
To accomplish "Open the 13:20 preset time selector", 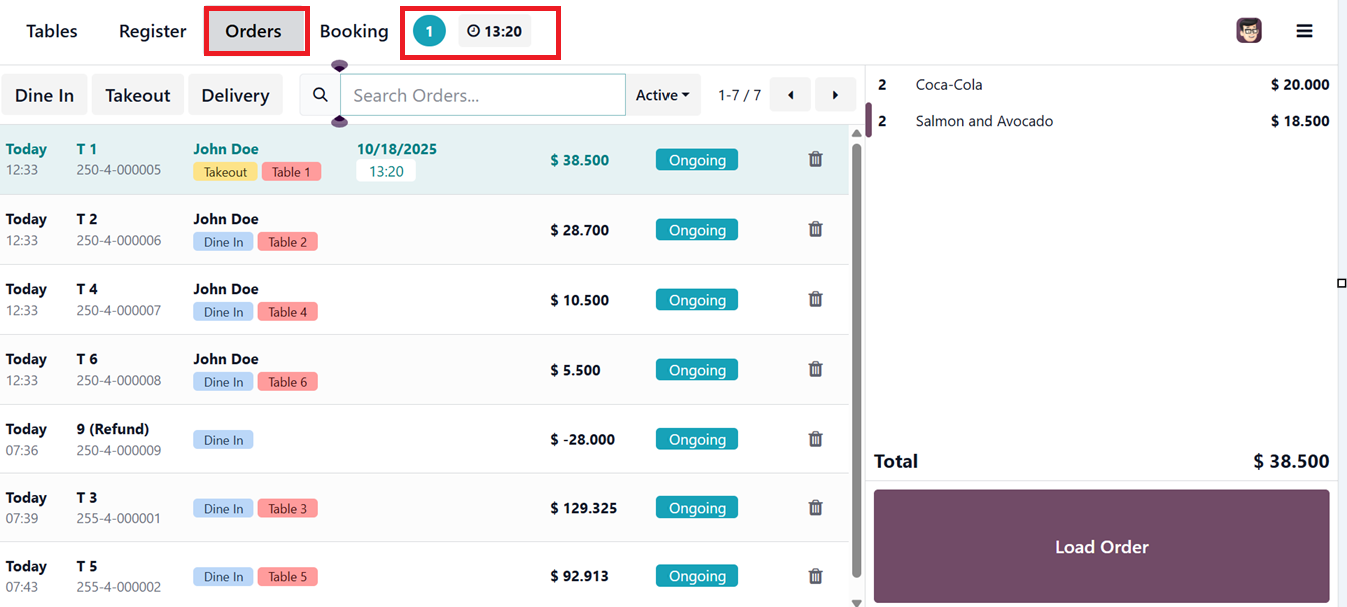I will 494,31.
